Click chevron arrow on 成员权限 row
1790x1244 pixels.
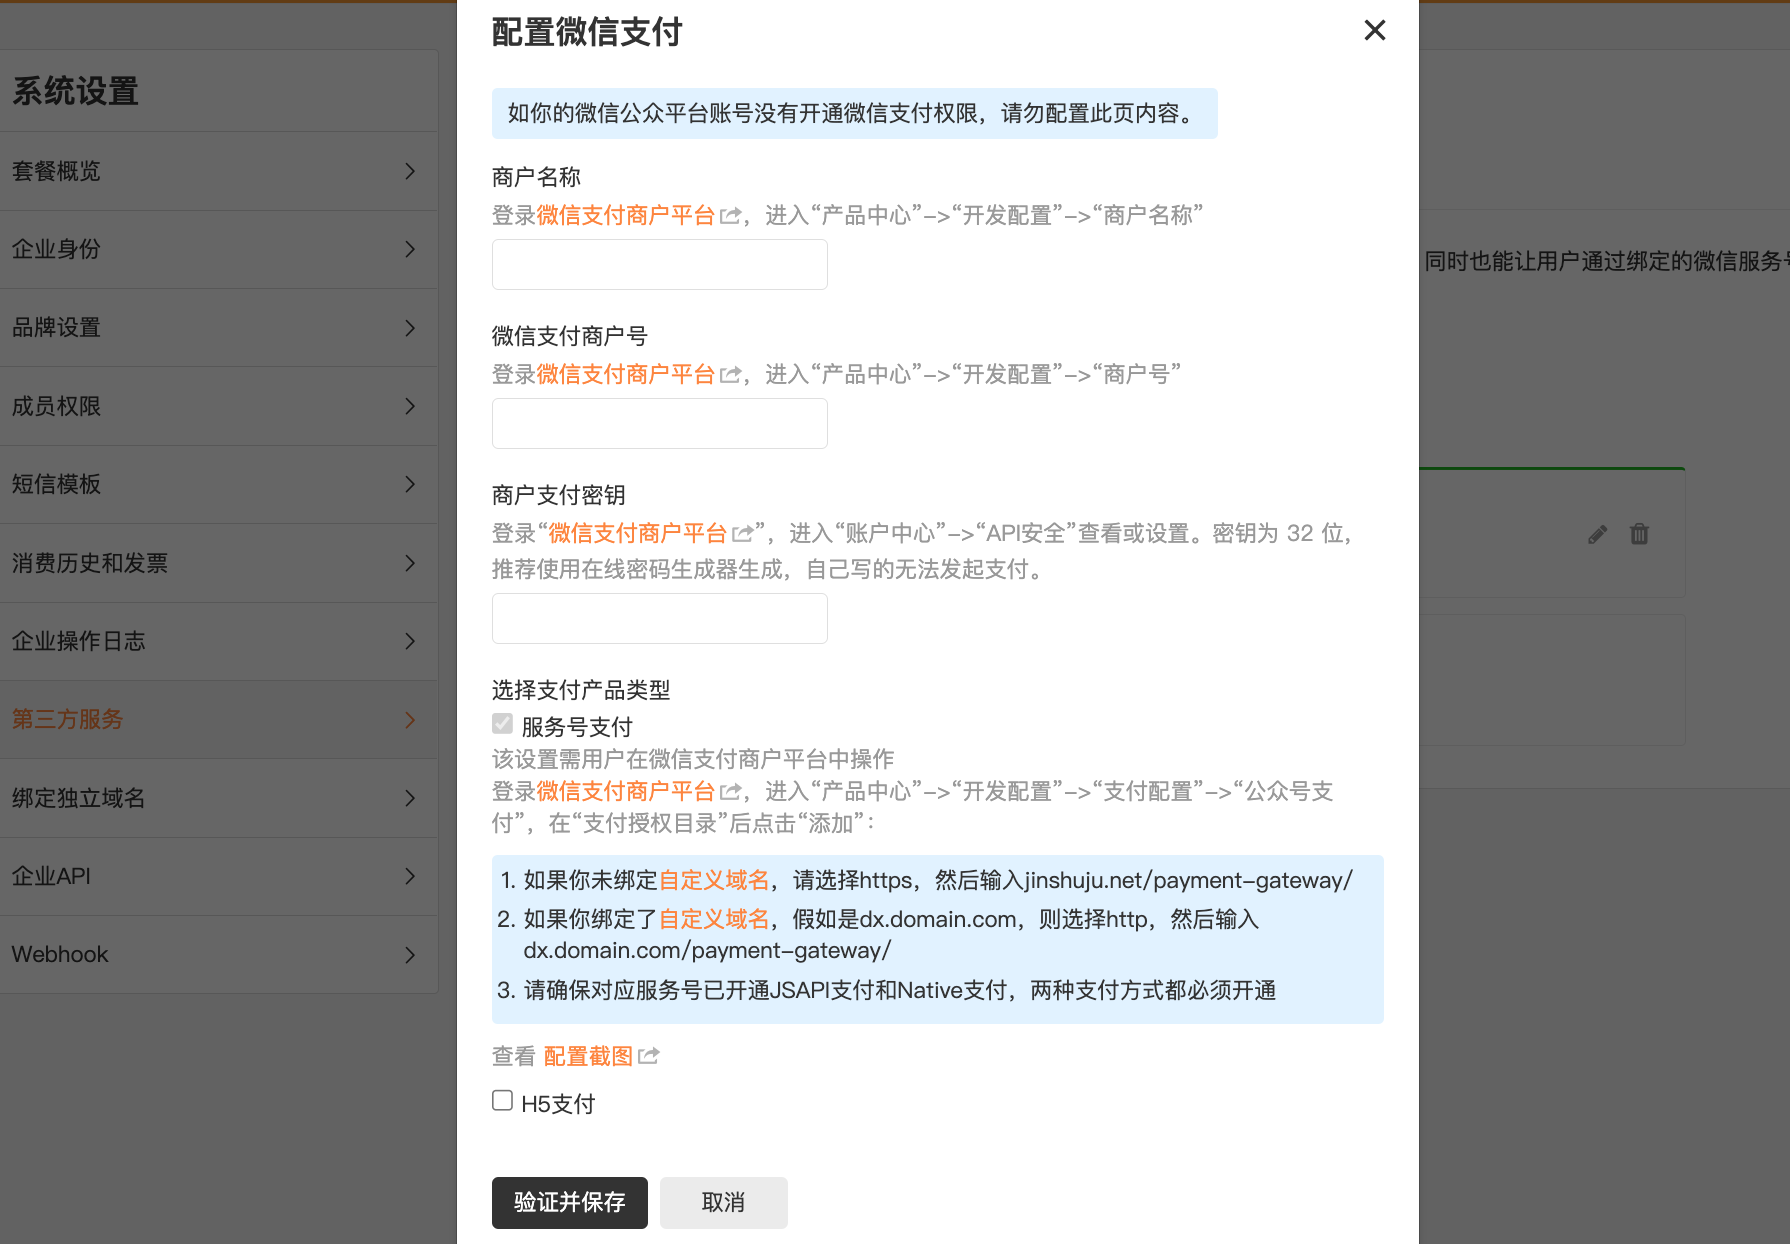pyautogui.click(x=410, y=406)
